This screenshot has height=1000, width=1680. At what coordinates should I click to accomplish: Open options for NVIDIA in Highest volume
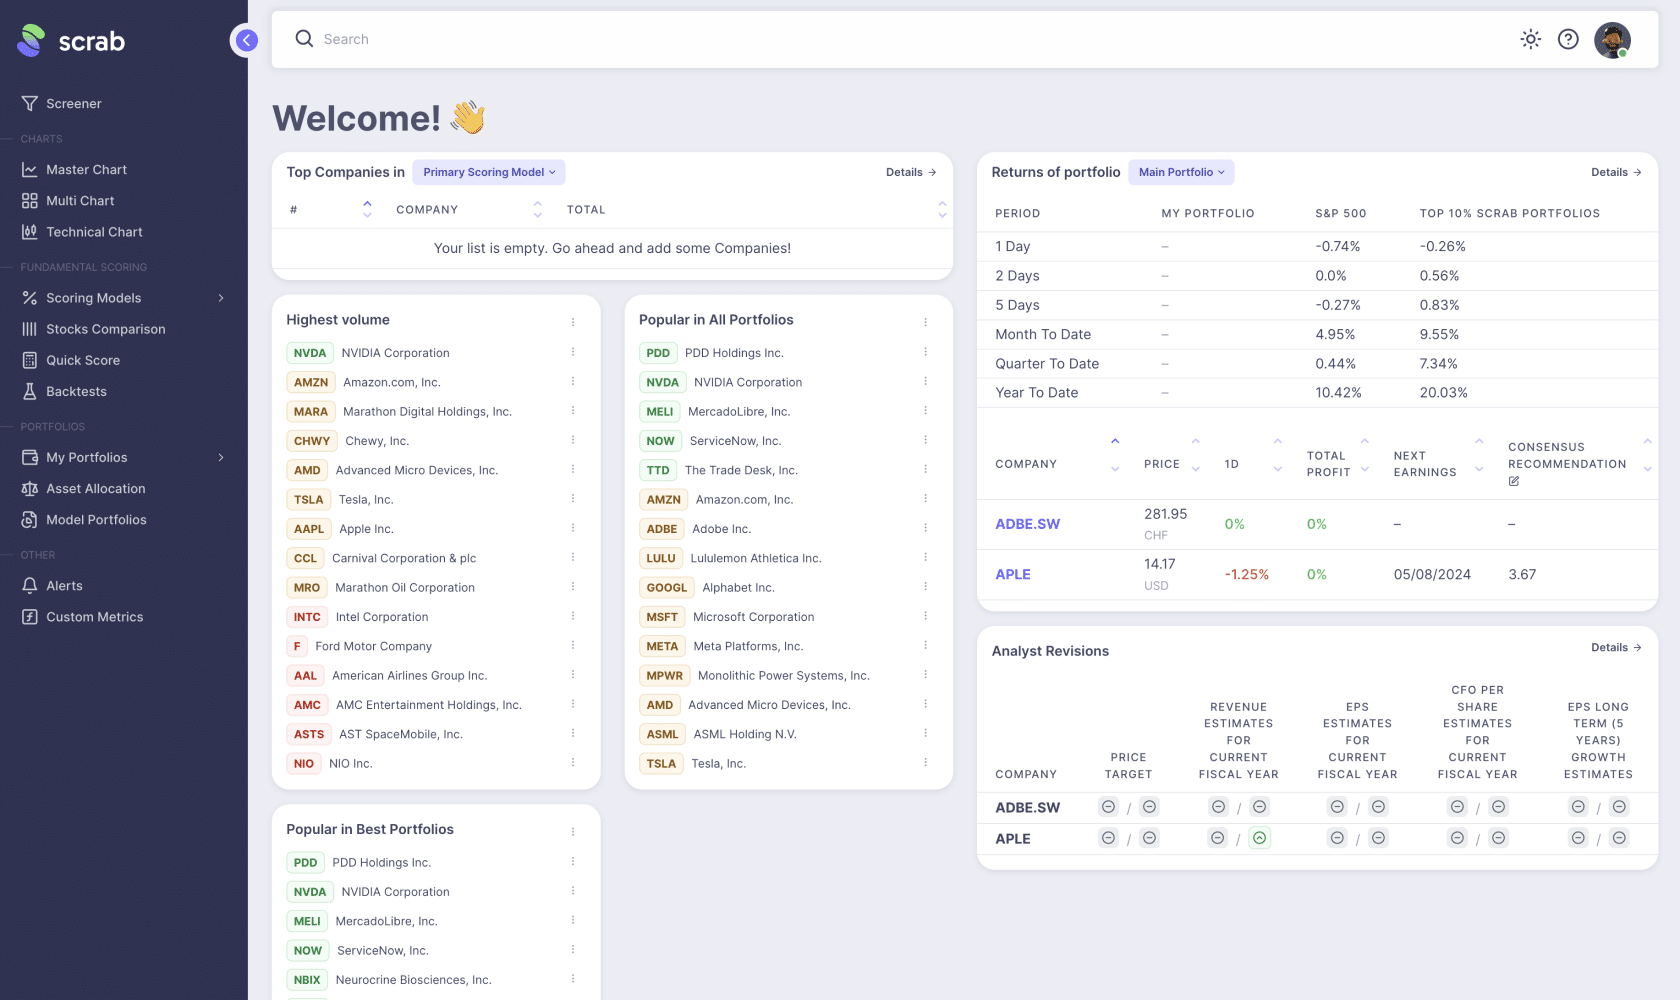[x=573, y=352]
